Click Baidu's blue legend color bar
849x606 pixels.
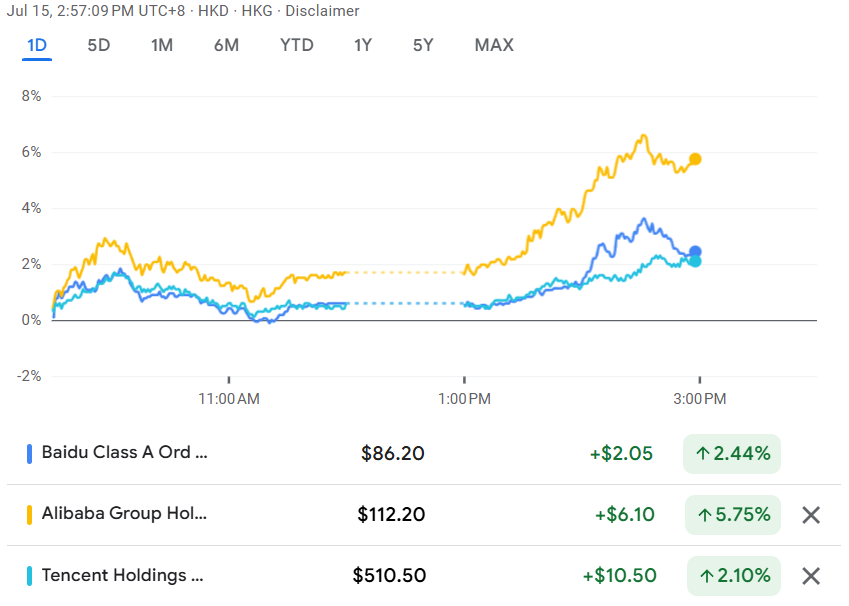(x=30, y=453)
